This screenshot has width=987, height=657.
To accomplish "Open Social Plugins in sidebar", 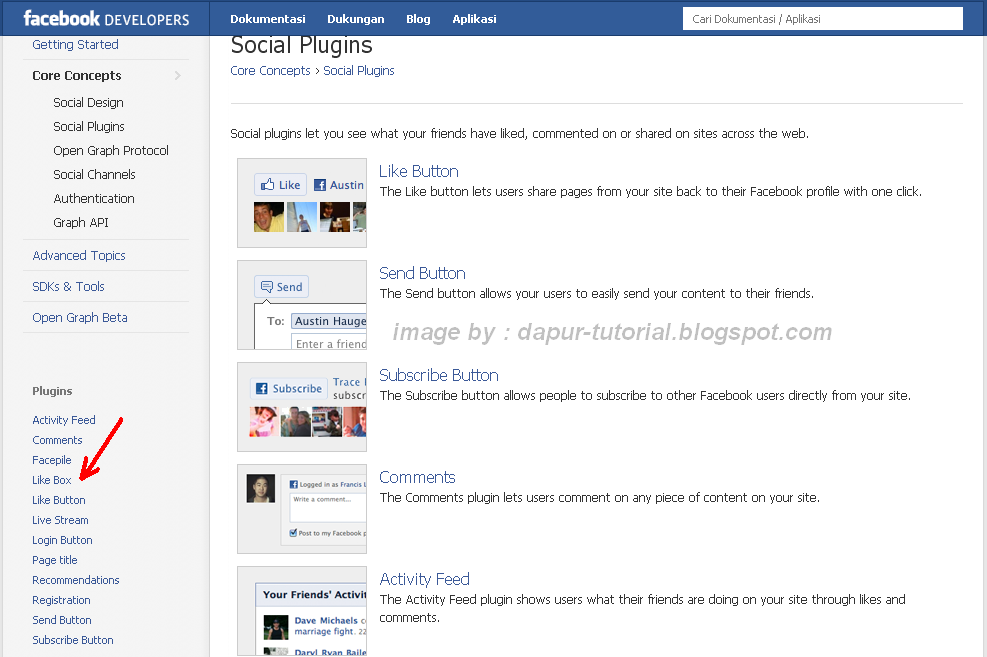I will pos(89,126).
